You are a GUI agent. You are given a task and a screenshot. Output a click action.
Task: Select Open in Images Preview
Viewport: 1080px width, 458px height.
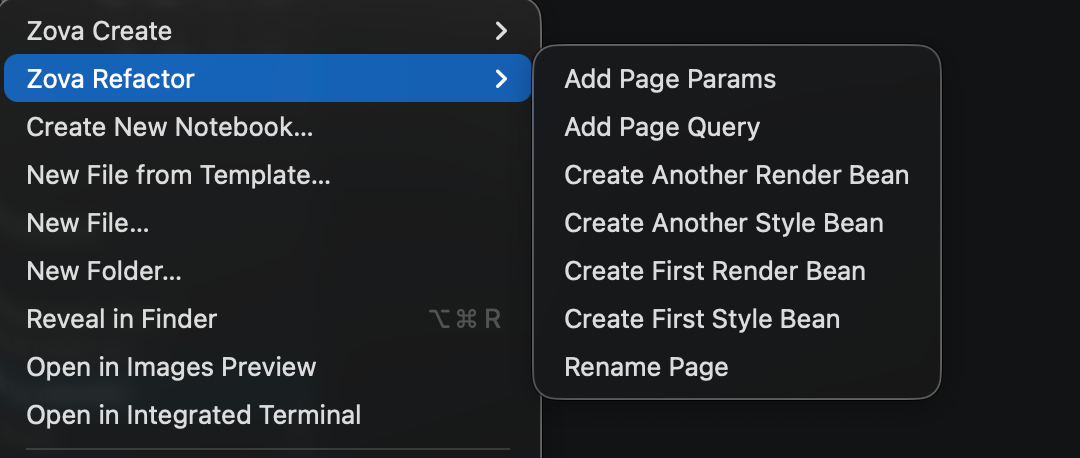coord(171,367)
